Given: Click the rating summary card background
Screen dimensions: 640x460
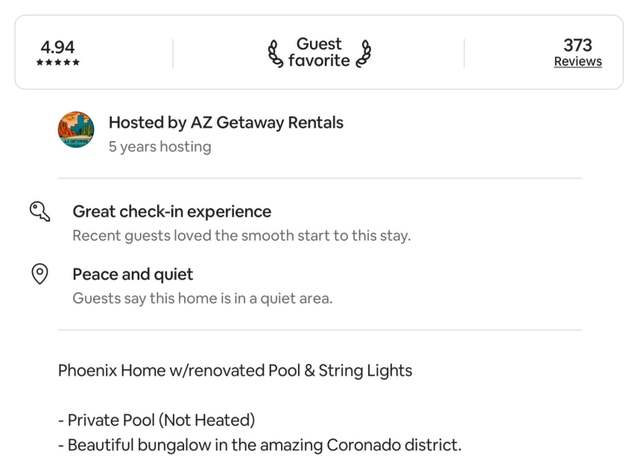Looking at the screenshot, I should point(319,52).
